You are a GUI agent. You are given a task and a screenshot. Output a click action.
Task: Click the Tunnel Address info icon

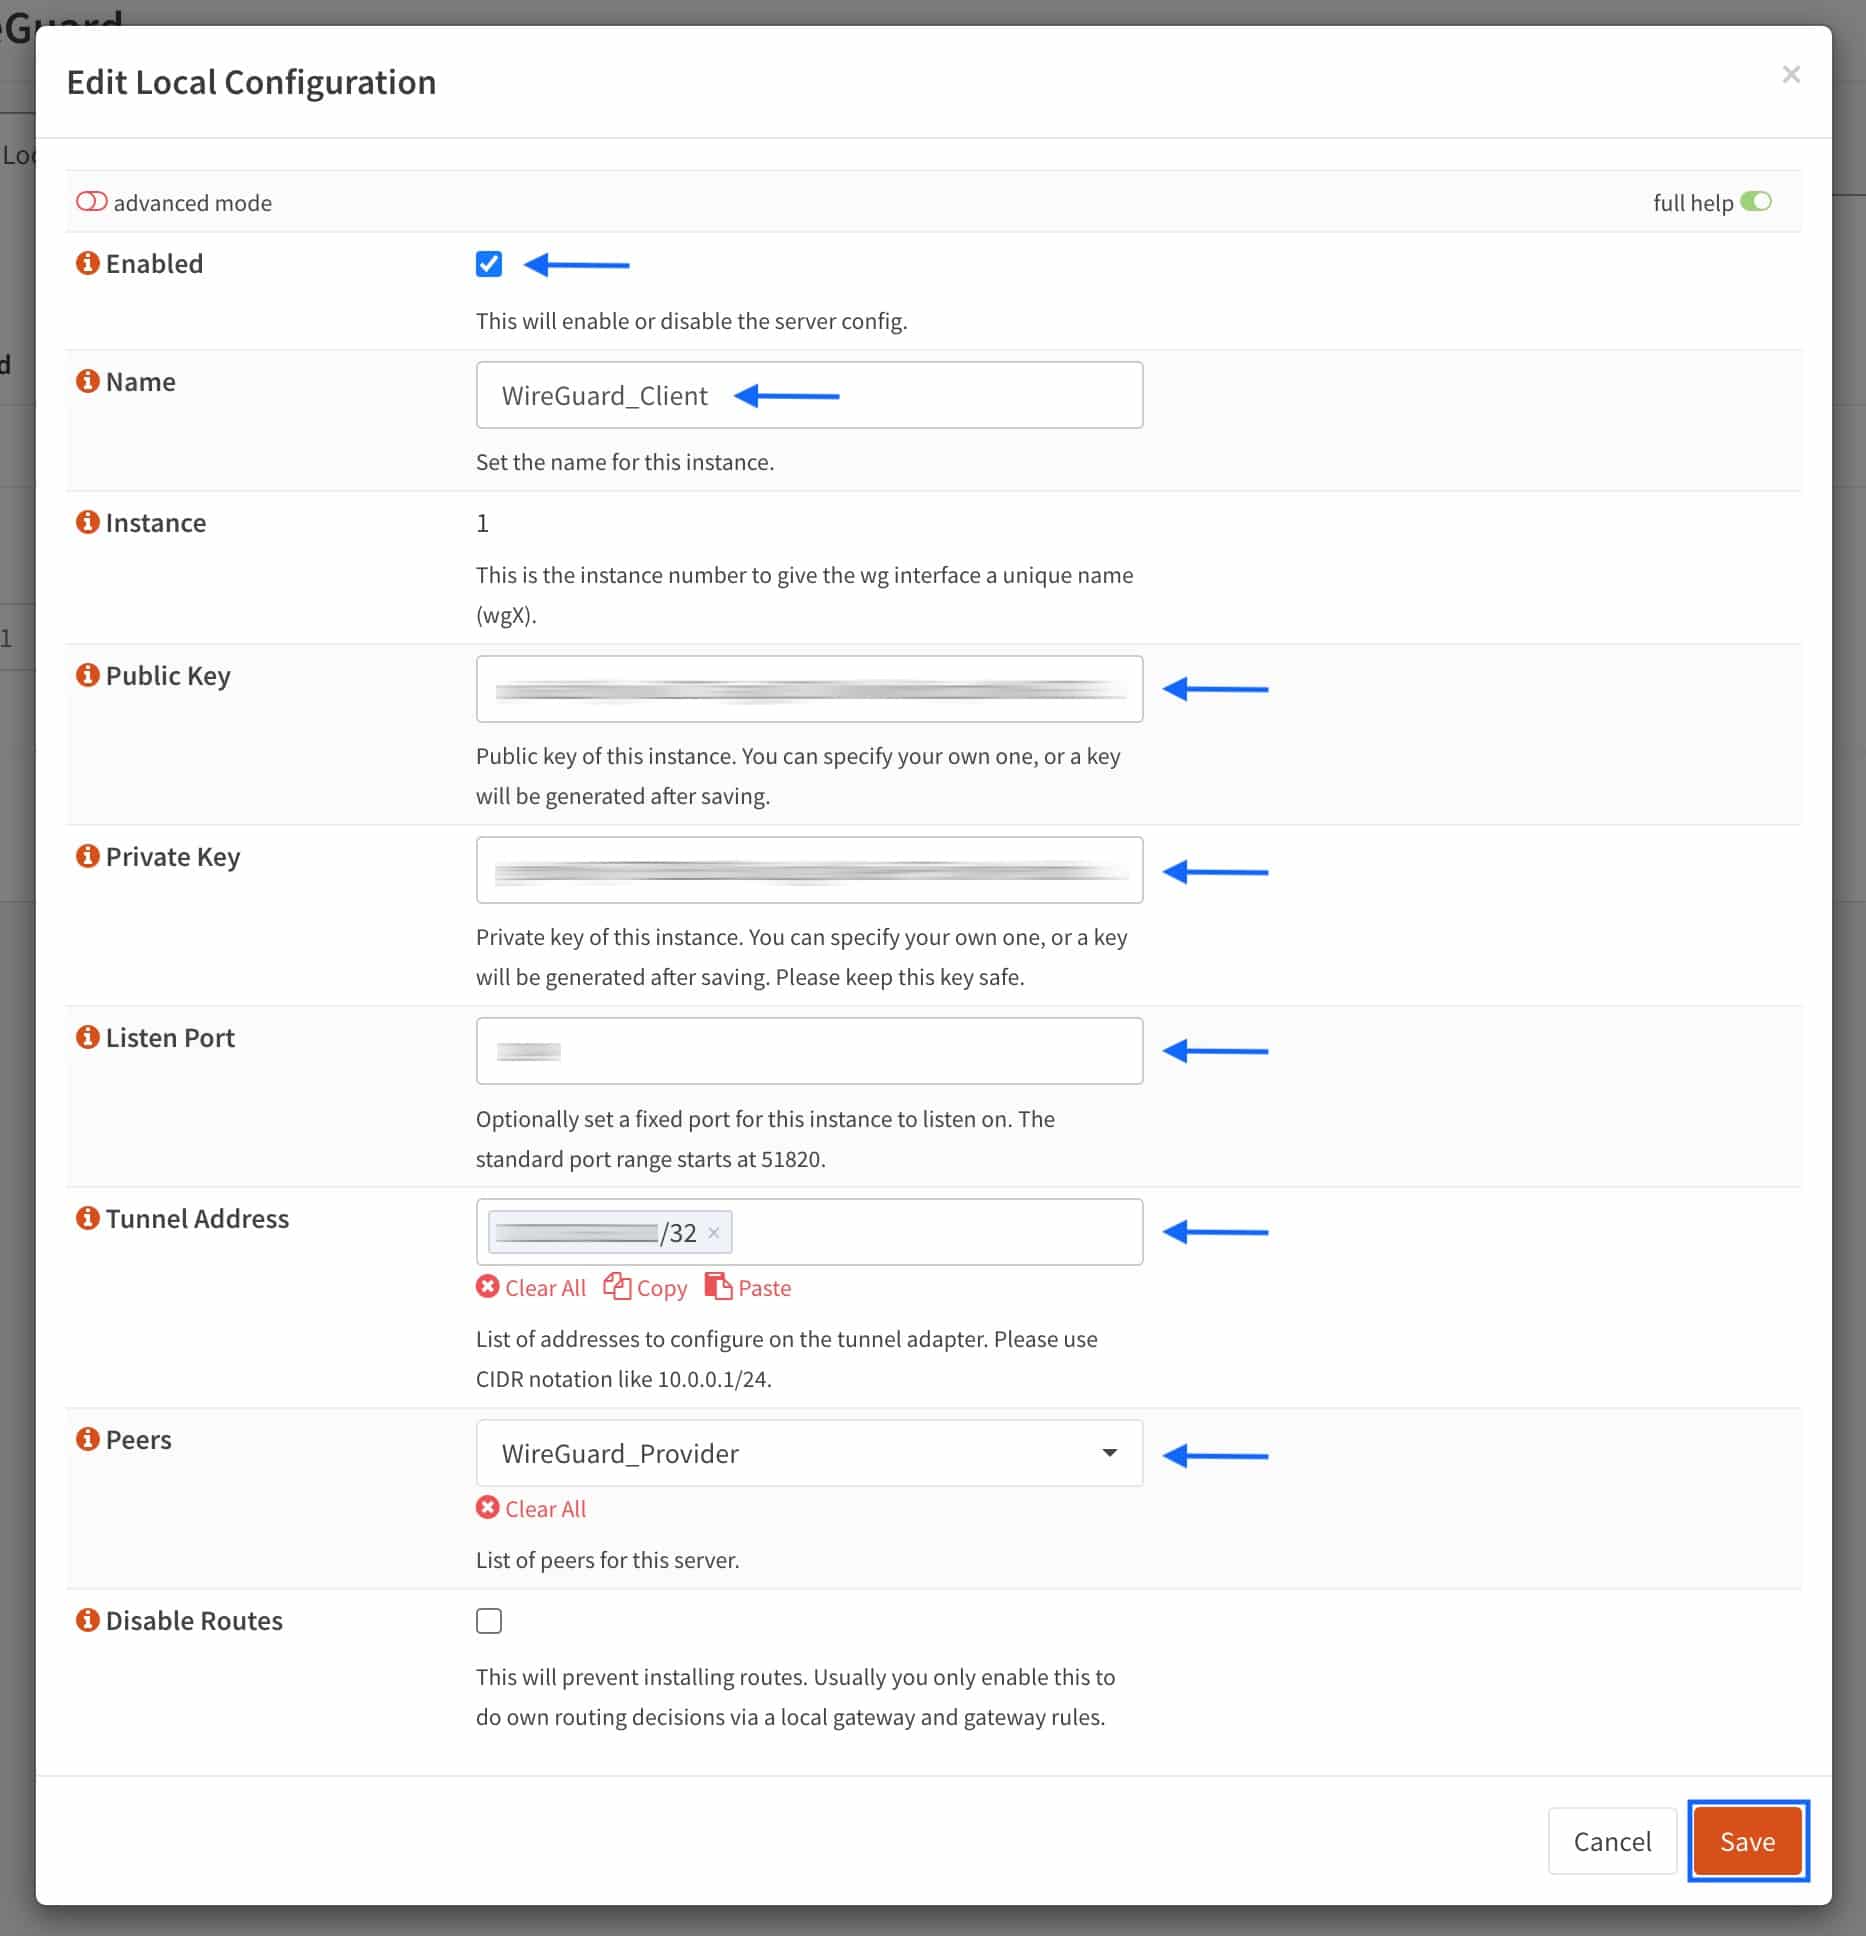(88, 1218)
